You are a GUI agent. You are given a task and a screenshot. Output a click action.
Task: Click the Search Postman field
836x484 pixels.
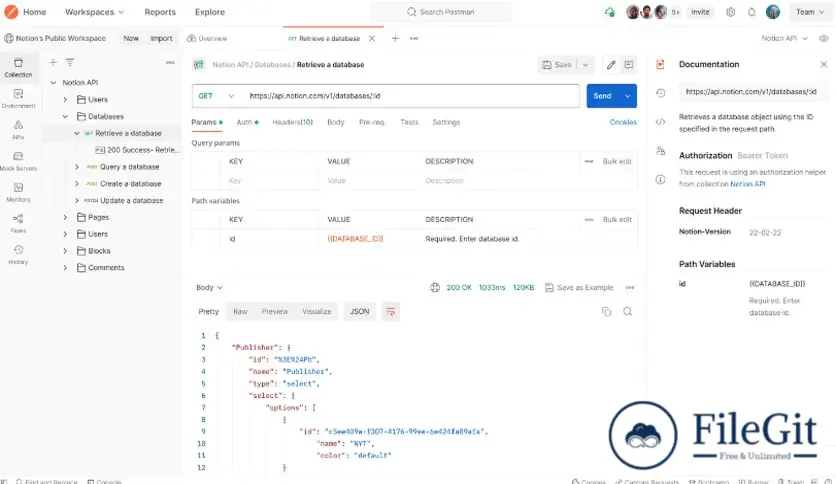tap(441, 12)
